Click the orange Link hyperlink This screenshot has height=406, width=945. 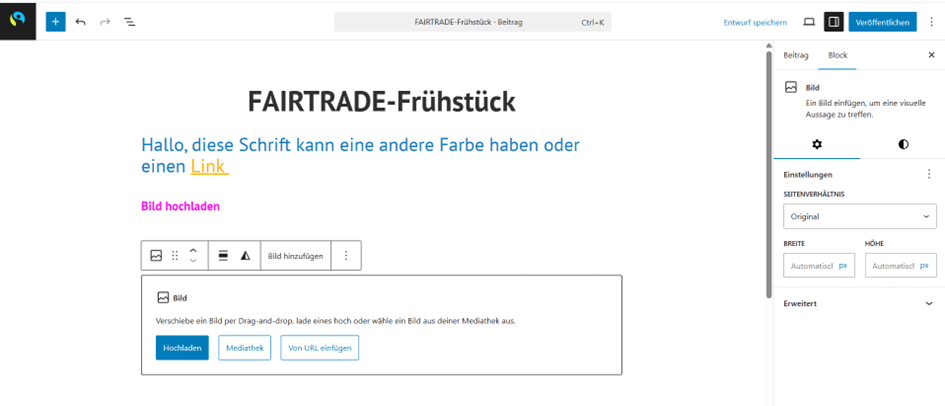click(x=209, y=166)
